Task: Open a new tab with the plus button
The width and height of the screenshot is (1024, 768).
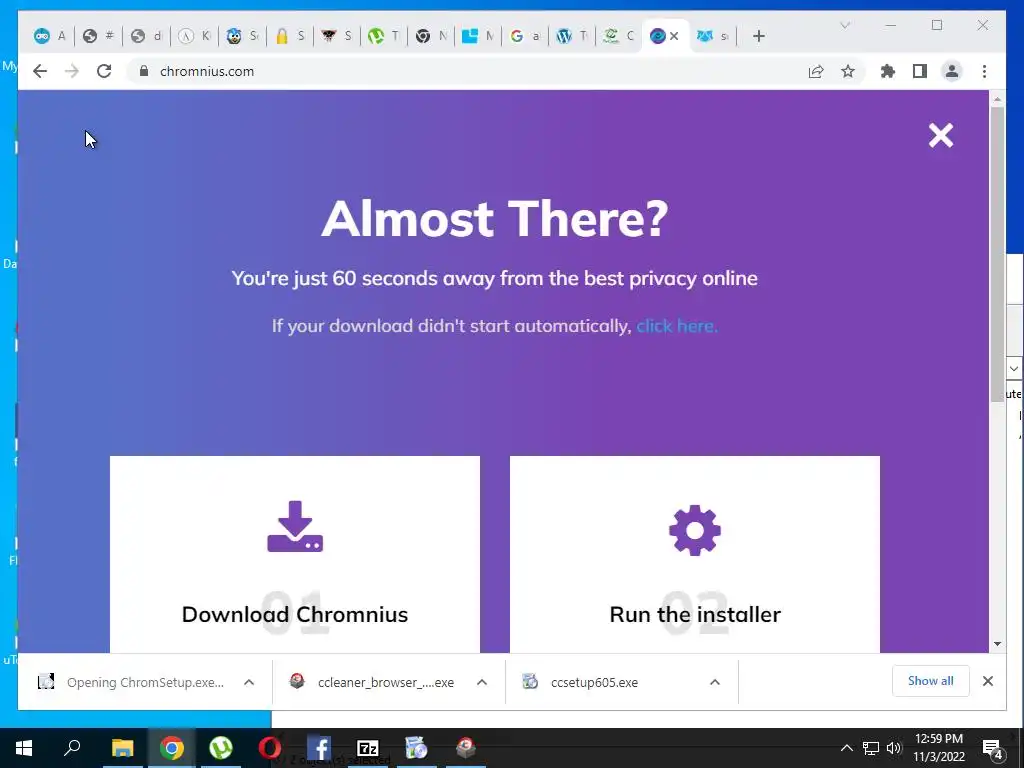Action: [758, 37]
